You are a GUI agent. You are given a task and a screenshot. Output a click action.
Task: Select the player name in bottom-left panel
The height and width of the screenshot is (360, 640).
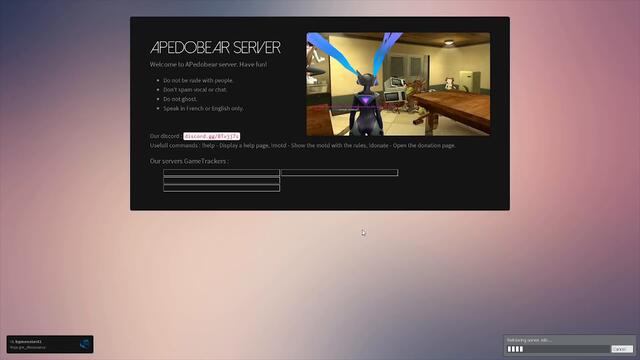pyautogui.click(x=28, y=341)
